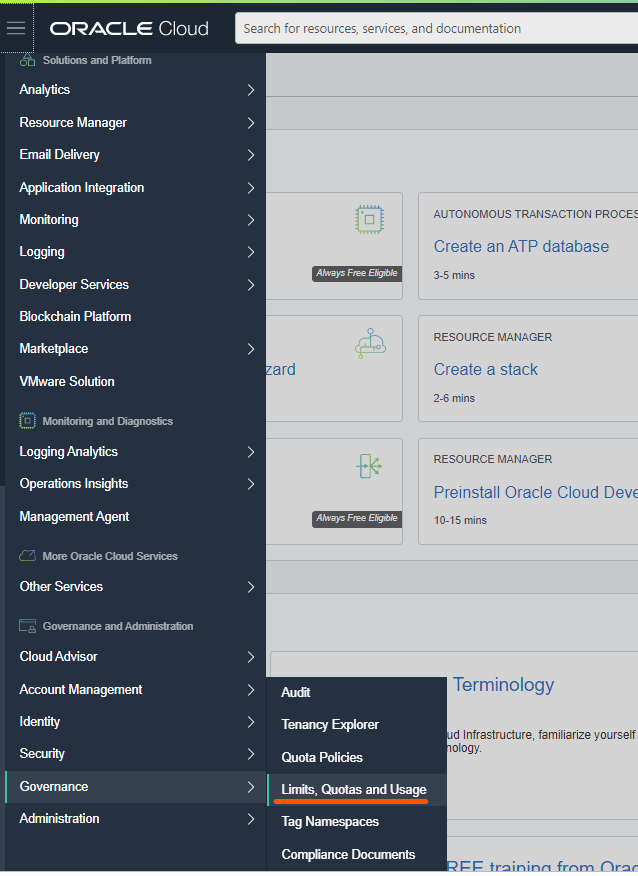
Task: Click the green chip icon on card
Action: click(370, 219)
